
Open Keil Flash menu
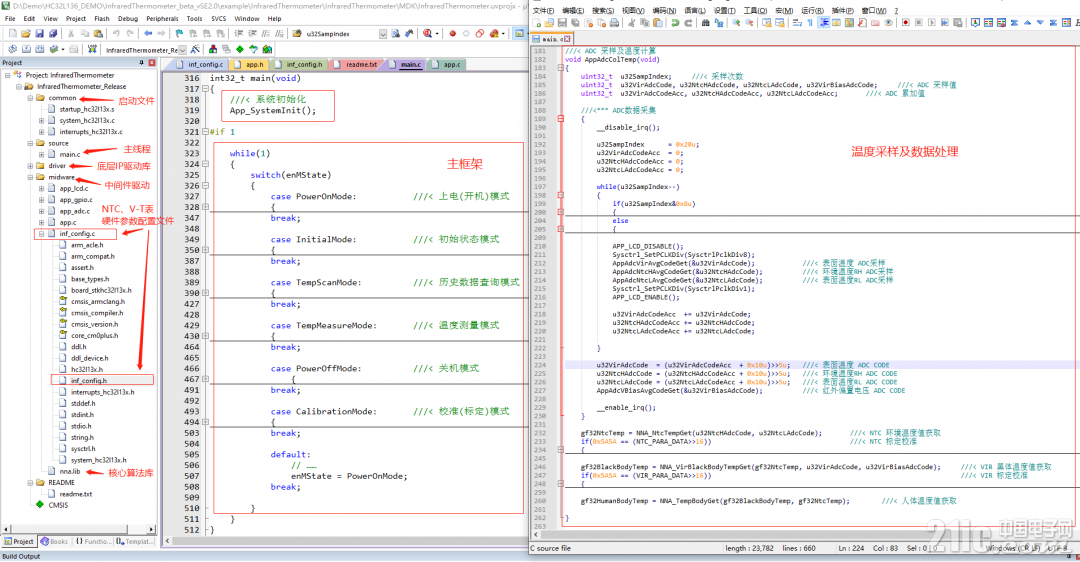tap(102, 19)
